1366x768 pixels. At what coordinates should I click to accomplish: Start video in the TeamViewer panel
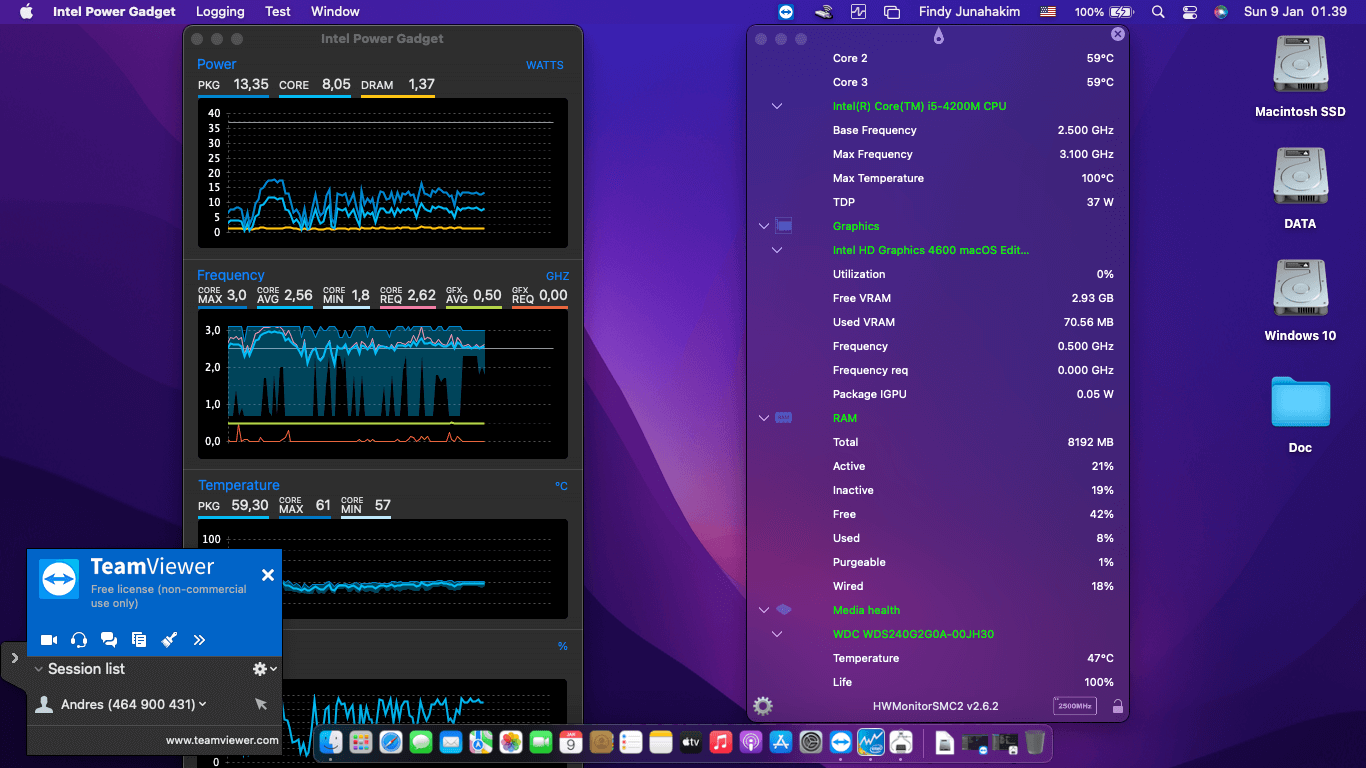click(x=48, y=640)
